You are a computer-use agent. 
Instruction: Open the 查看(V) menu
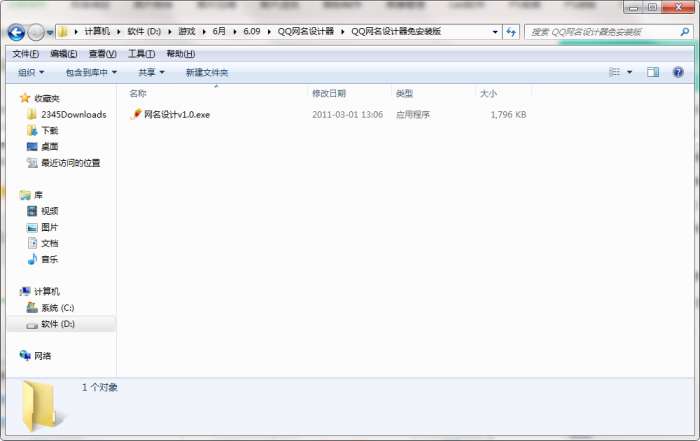pos(103,54)
